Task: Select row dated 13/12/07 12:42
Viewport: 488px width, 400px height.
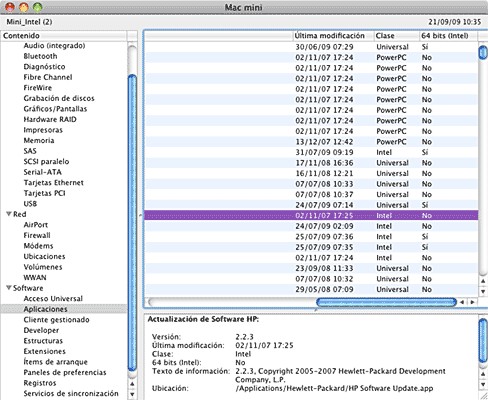Action: click(311, 142)
